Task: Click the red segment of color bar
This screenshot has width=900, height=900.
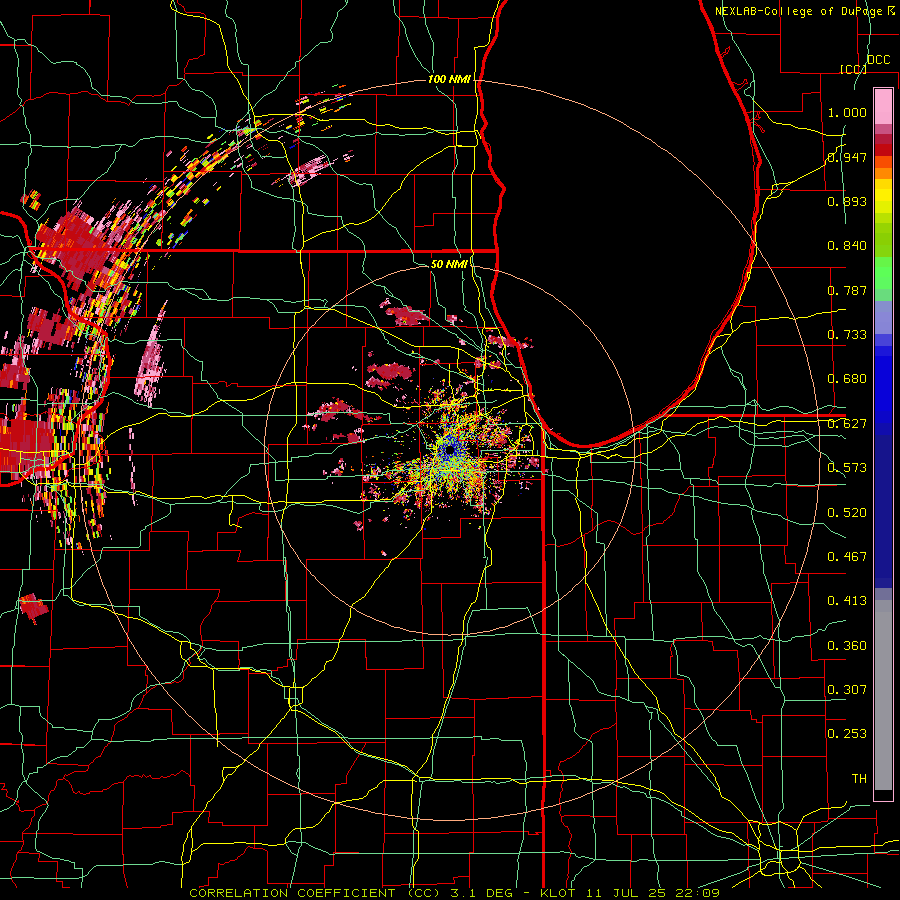Action: (x=883, y=150)
